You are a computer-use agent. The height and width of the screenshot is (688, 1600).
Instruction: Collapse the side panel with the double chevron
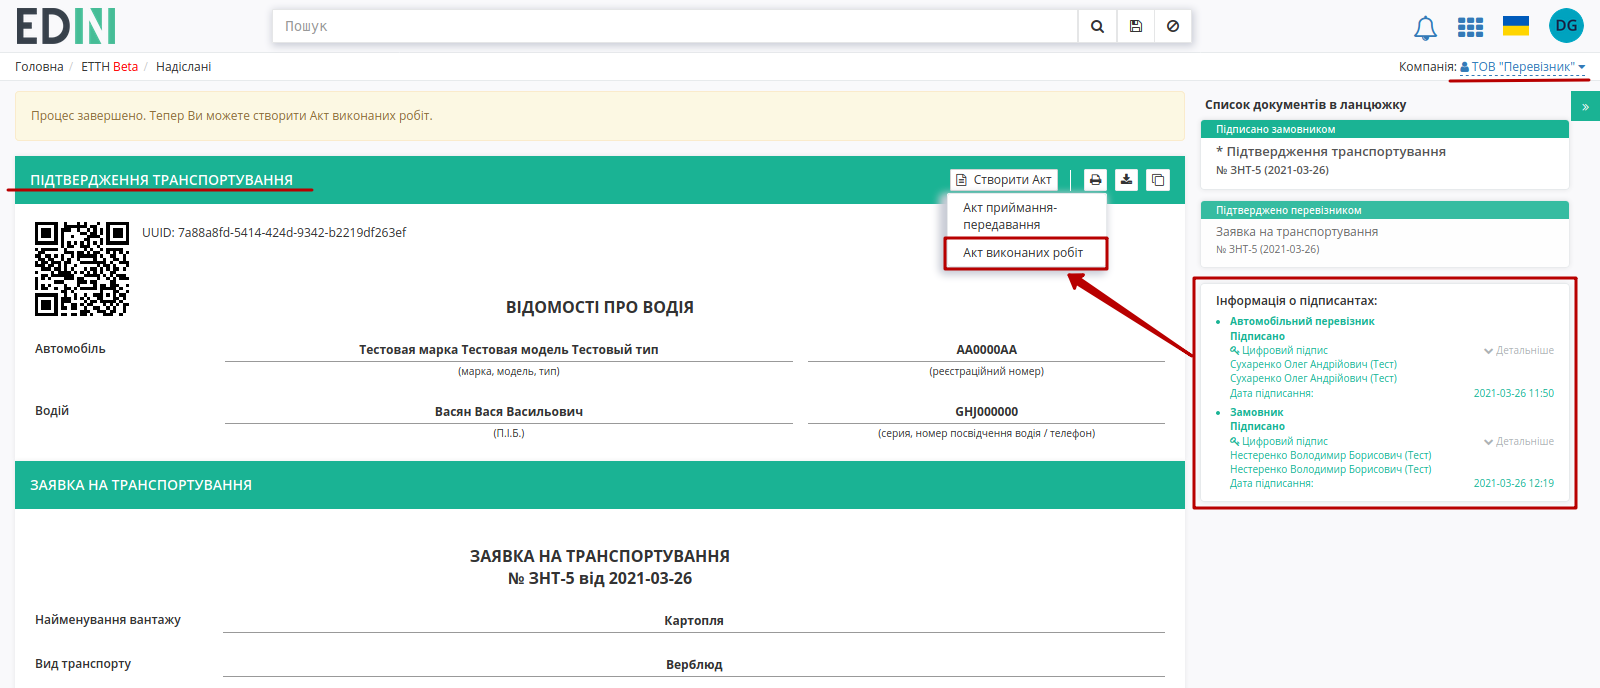point(1585,106)
